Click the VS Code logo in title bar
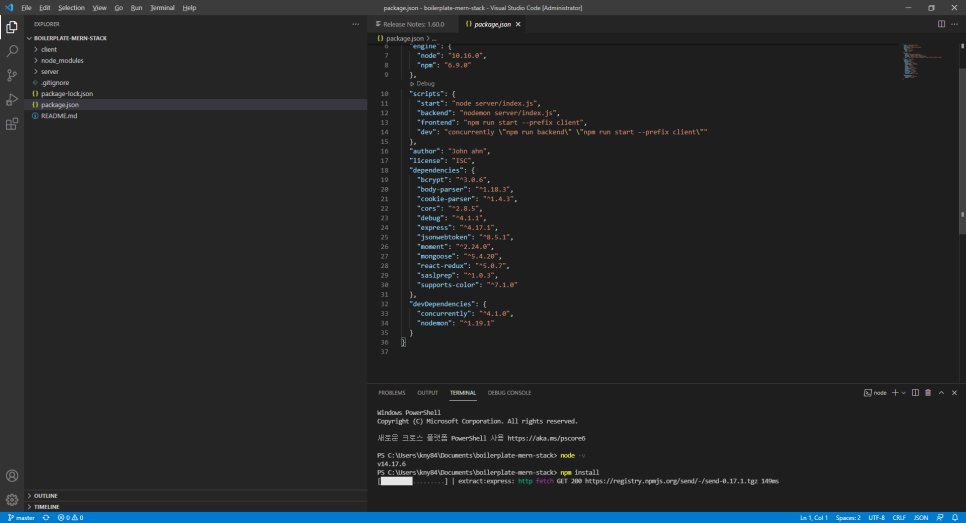This screenshot has width=966, height=523. (9, 8)
